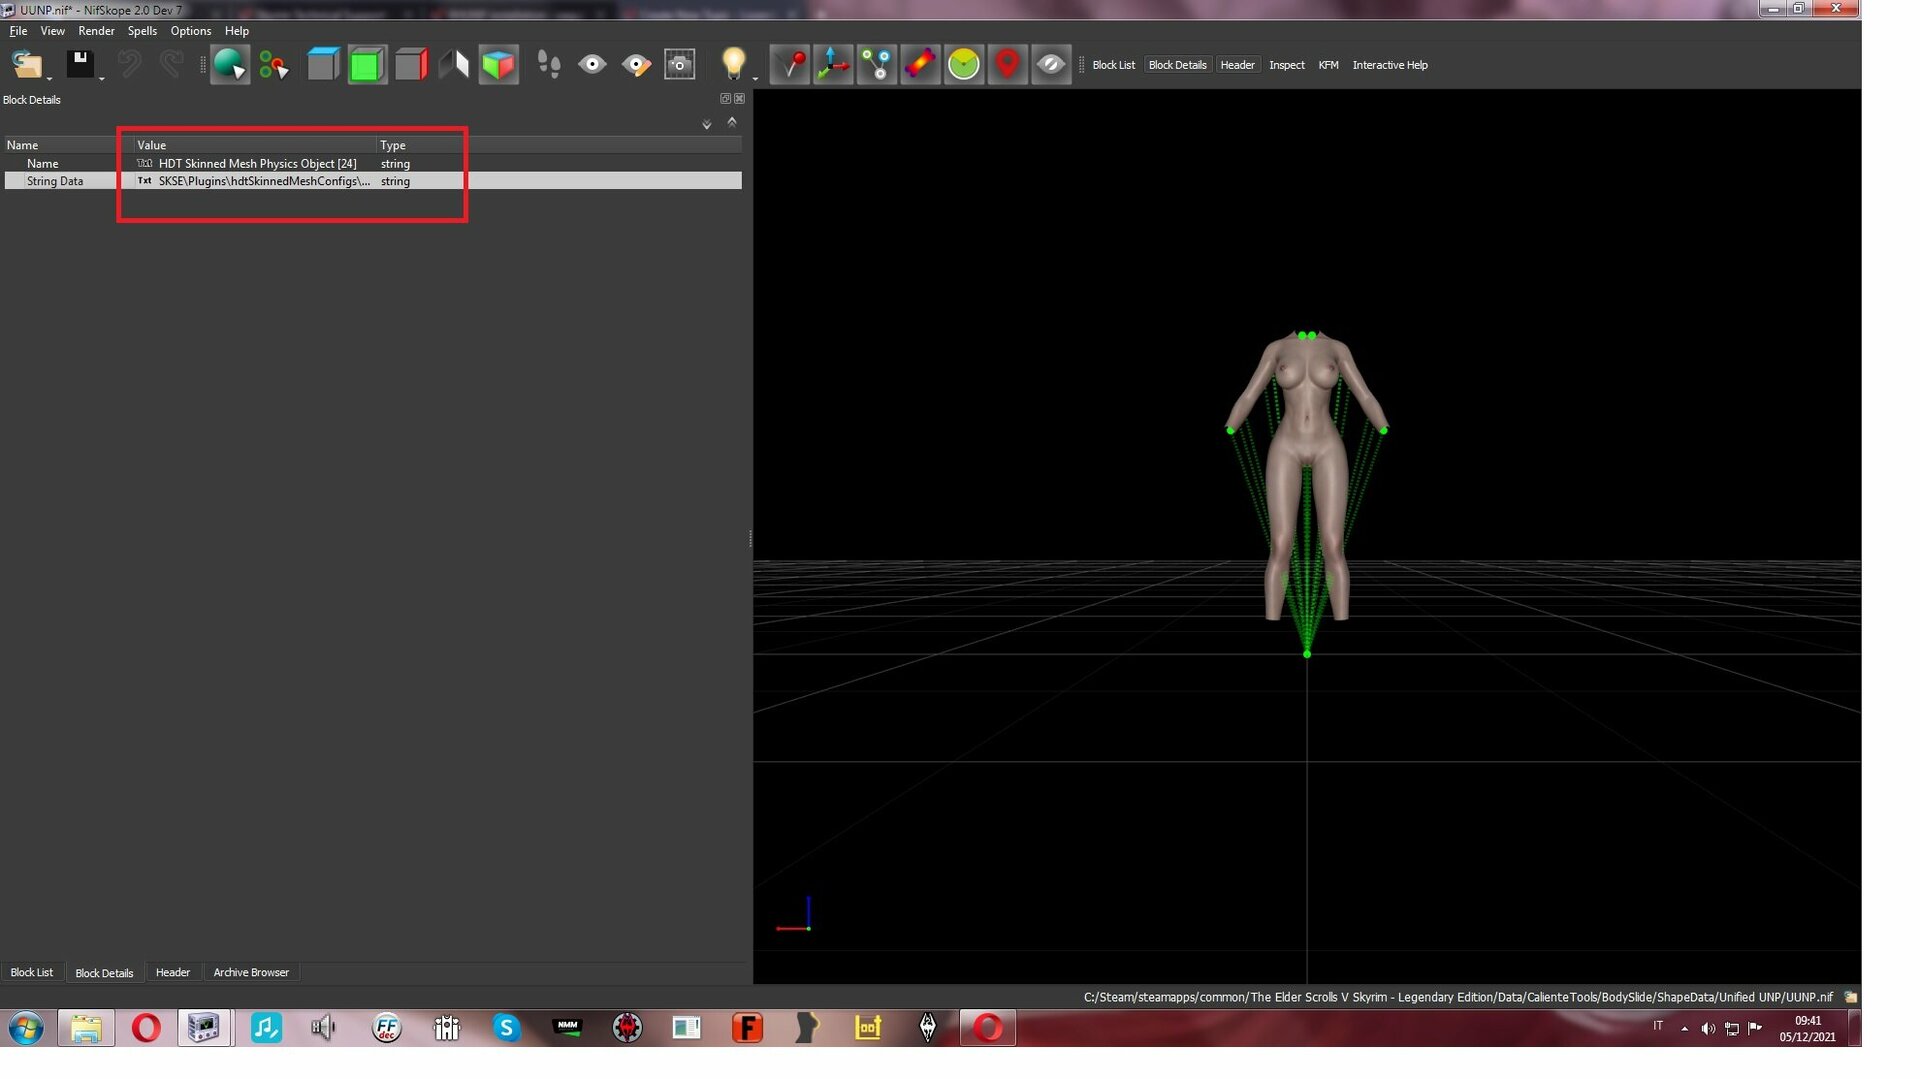This screenshot has height=1079, width=1920.
Task: Click the Save floppy disk icon
Action: pos(80,64)
